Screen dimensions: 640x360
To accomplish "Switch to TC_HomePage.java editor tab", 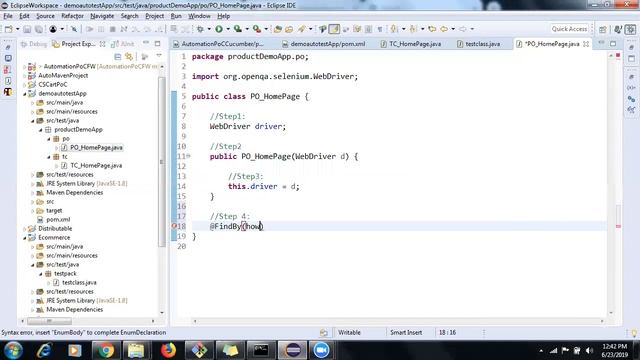I will (x=411, y=44).
